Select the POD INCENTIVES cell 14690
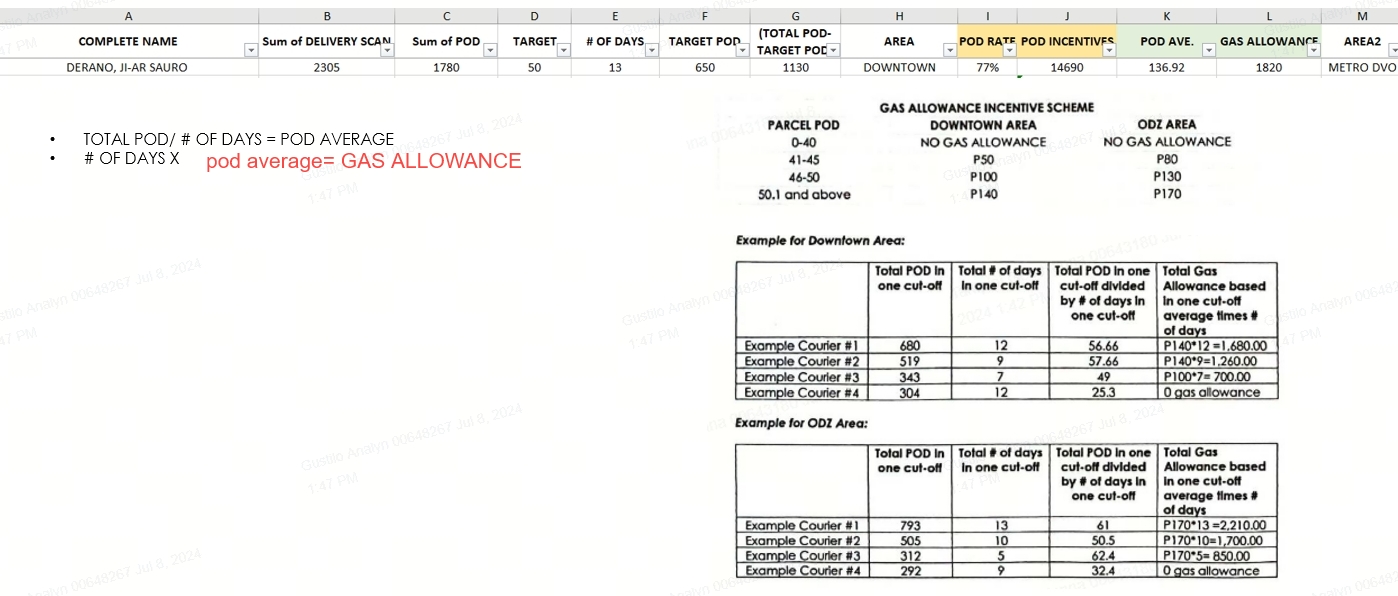This screenshot has height=596, width=1398. pyautogui.click(x=1067, y=67)
